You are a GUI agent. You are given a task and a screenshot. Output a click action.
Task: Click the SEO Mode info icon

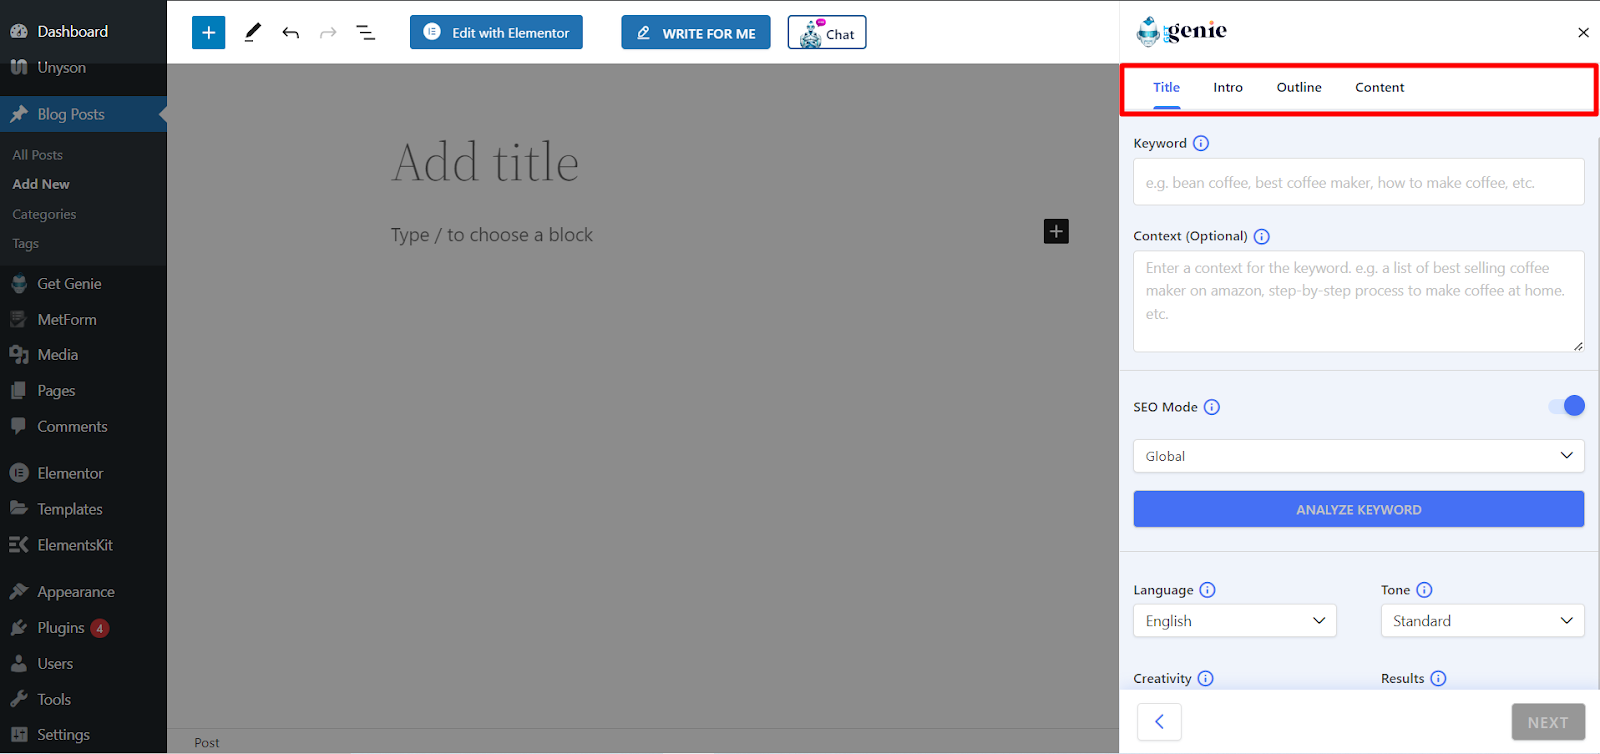tap(1211, 407)
